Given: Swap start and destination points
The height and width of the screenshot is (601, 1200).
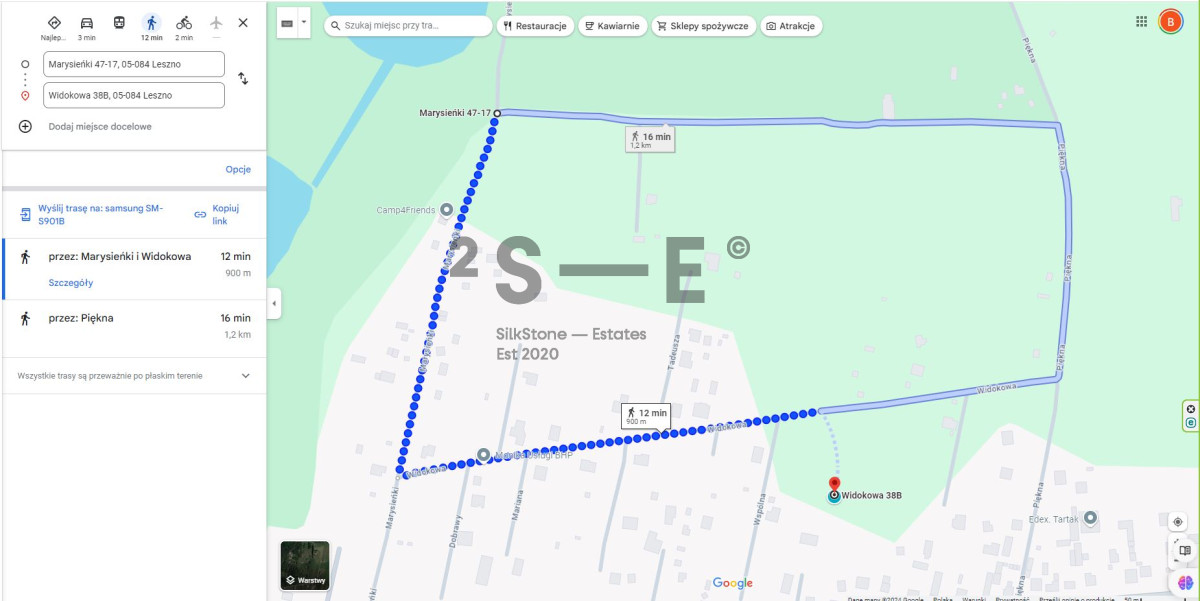Looking at the screenshot, I should point(243,79).
